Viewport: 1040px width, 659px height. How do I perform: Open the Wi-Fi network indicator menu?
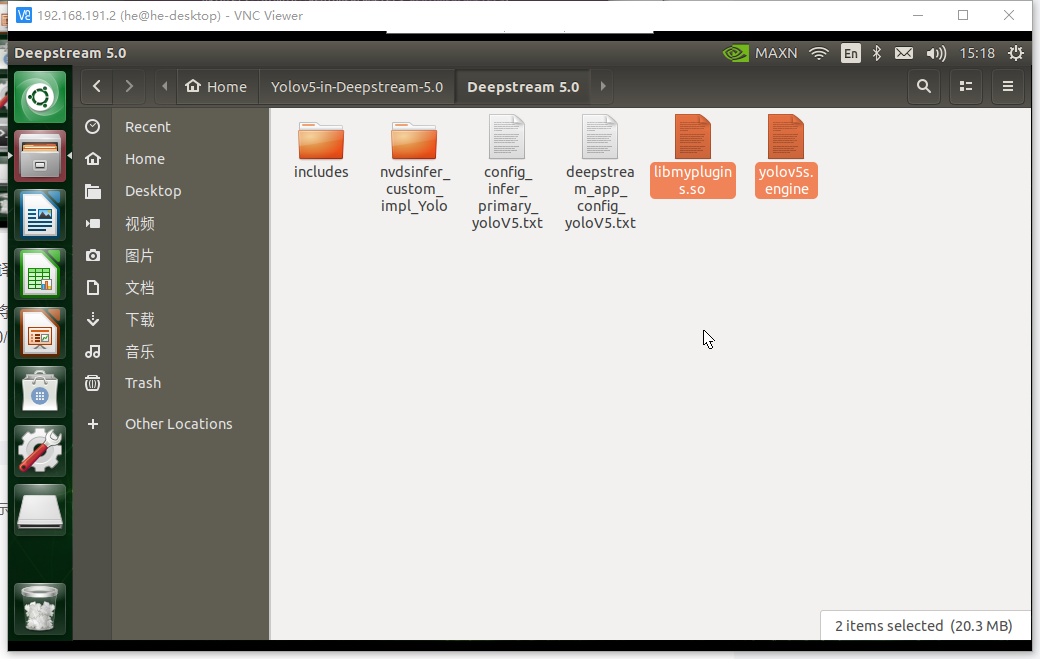coord(818,53)
